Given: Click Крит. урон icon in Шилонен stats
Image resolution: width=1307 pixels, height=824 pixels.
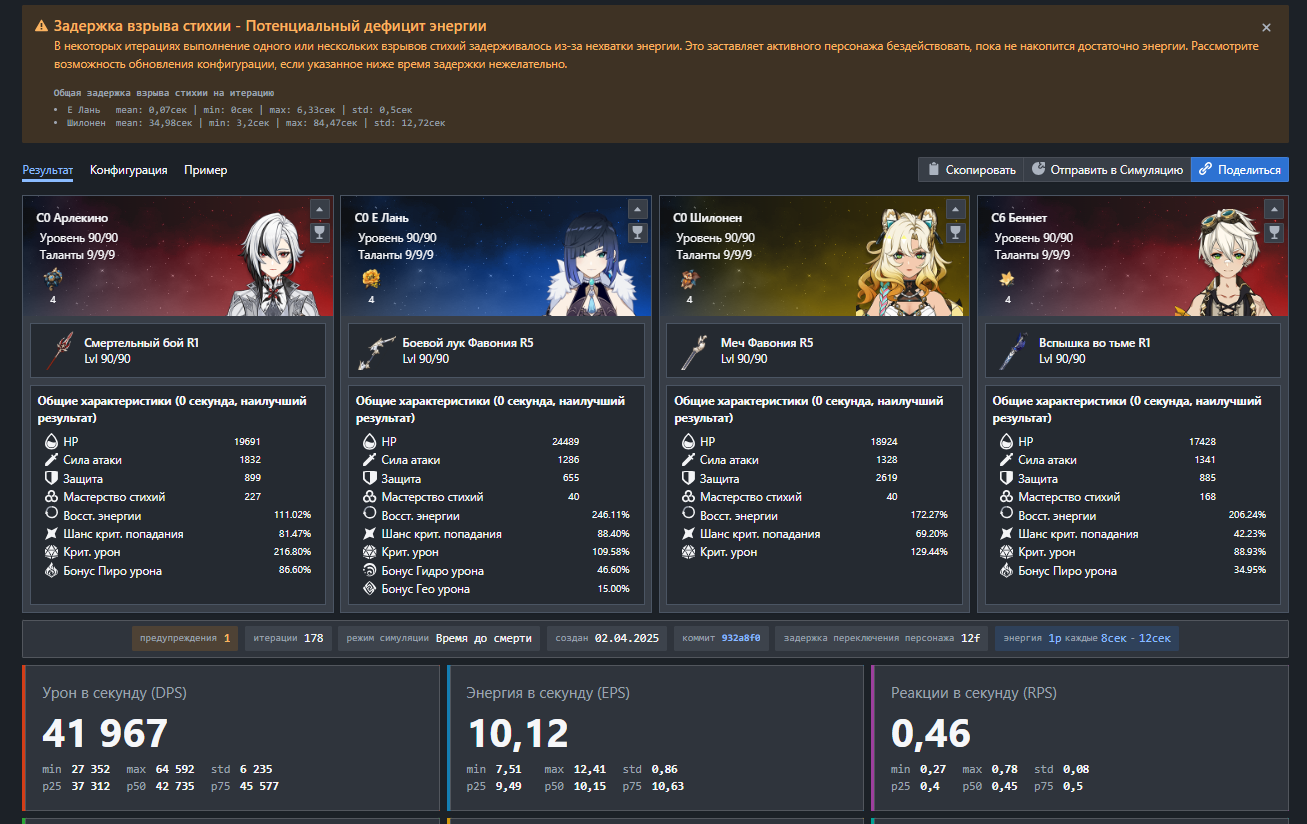Looking at the screenshot, I should 688,552.
